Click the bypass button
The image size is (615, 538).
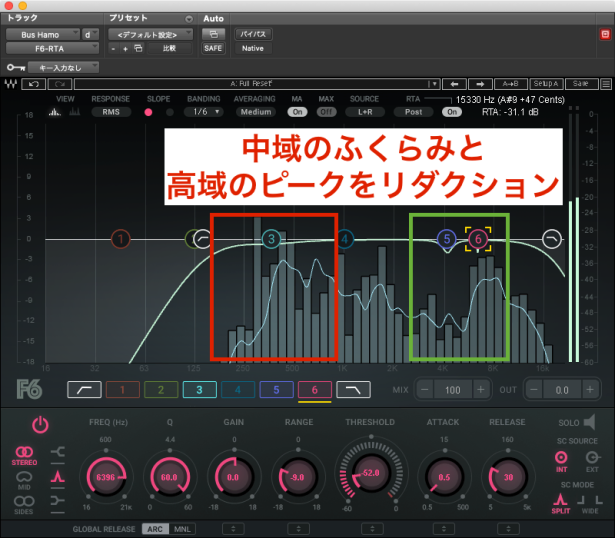click(x=253, y=35)
